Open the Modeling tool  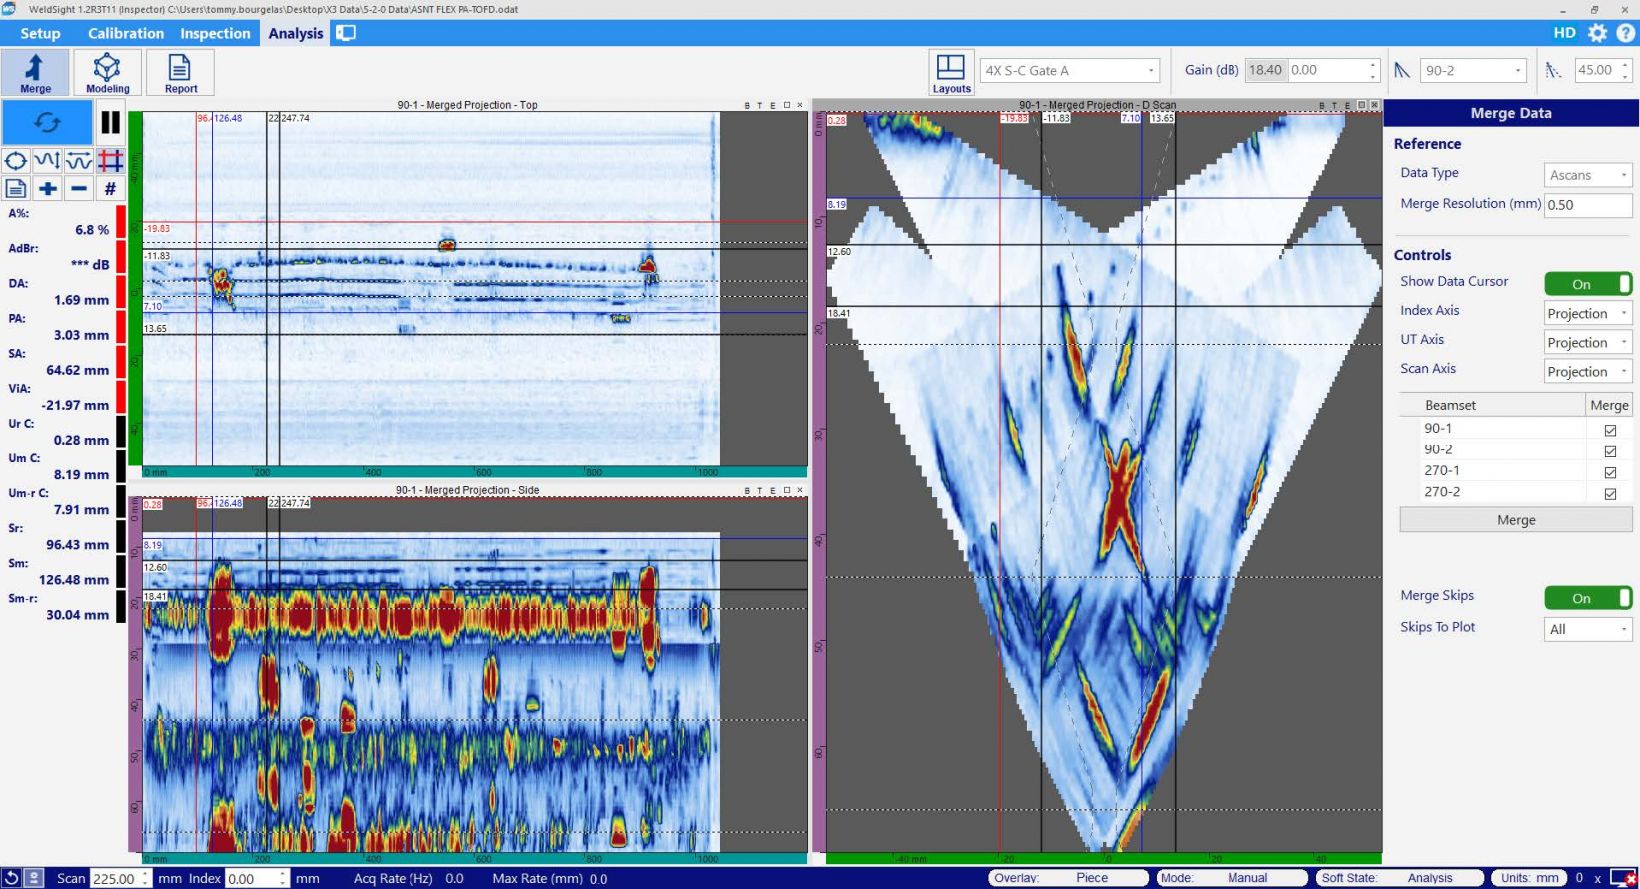tap(107, 73)
